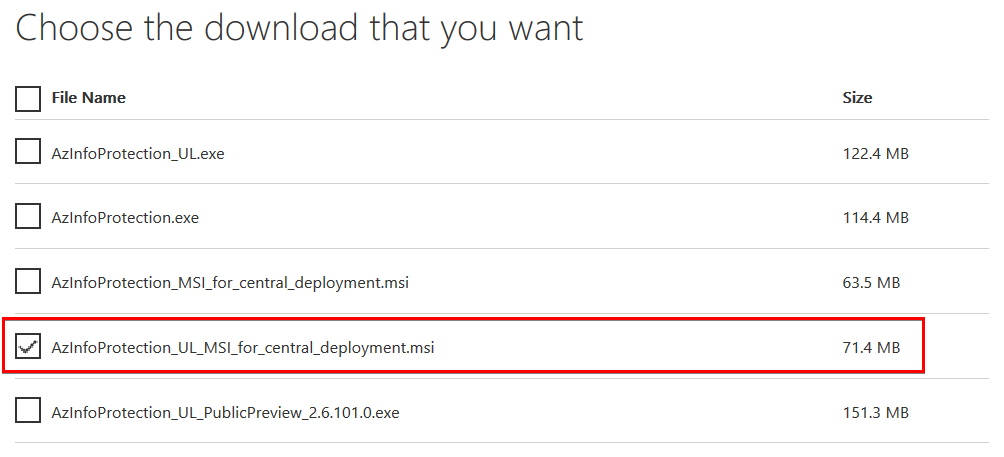Click AzInfoProtection_UL_PublicPreview_2.6.101.0.exe file name

click(225, 413)
